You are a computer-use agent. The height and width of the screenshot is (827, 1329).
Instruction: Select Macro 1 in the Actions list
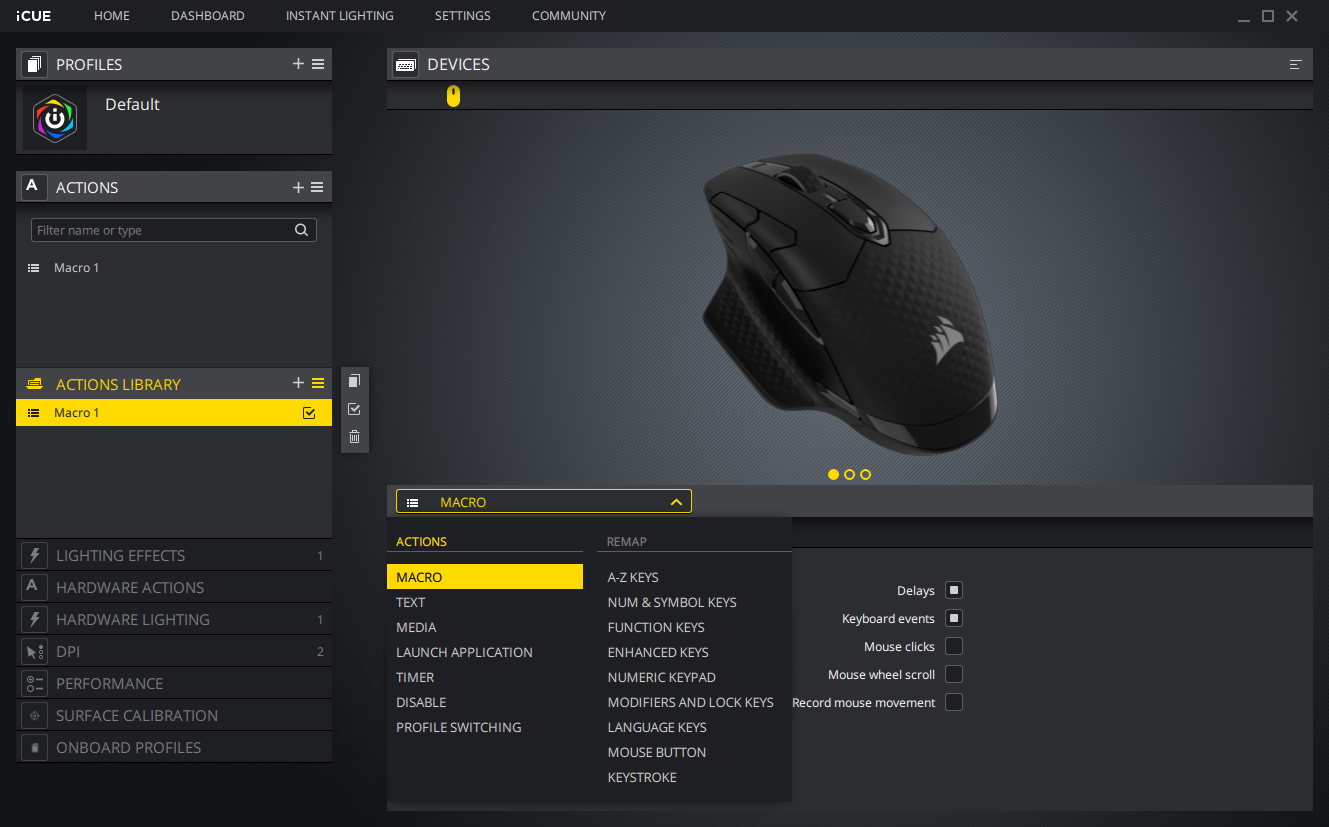pos(174,268)
